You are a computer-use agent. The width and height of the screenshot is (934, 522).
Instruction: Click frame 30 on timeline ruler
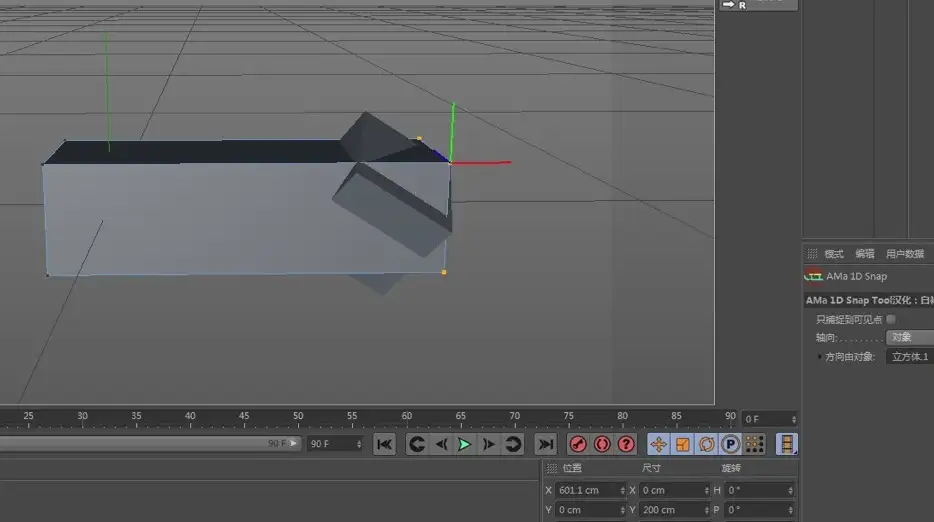point(82,416)
